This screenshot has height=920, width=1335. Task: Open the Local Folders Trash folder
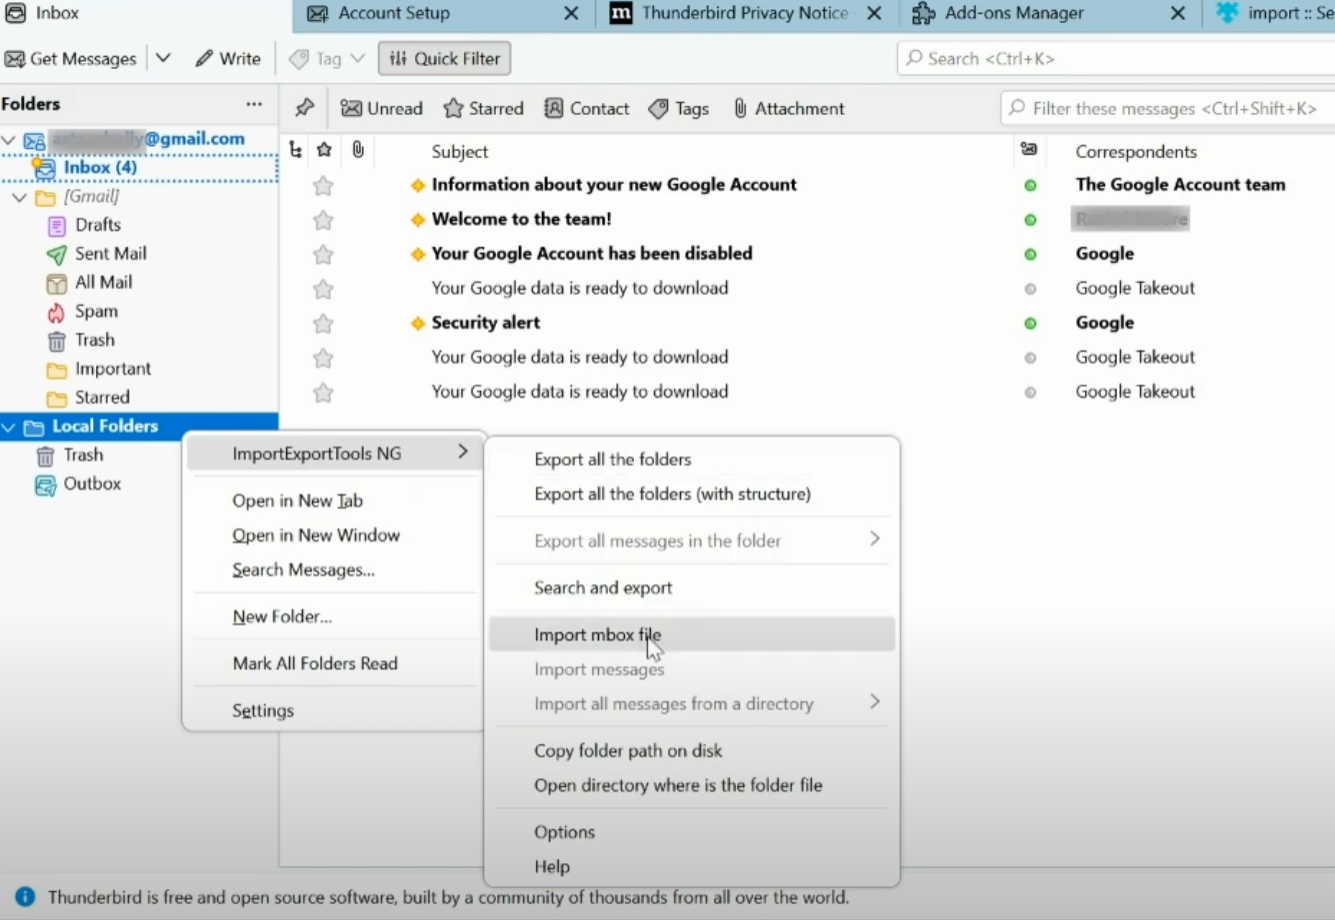point(83,456)
